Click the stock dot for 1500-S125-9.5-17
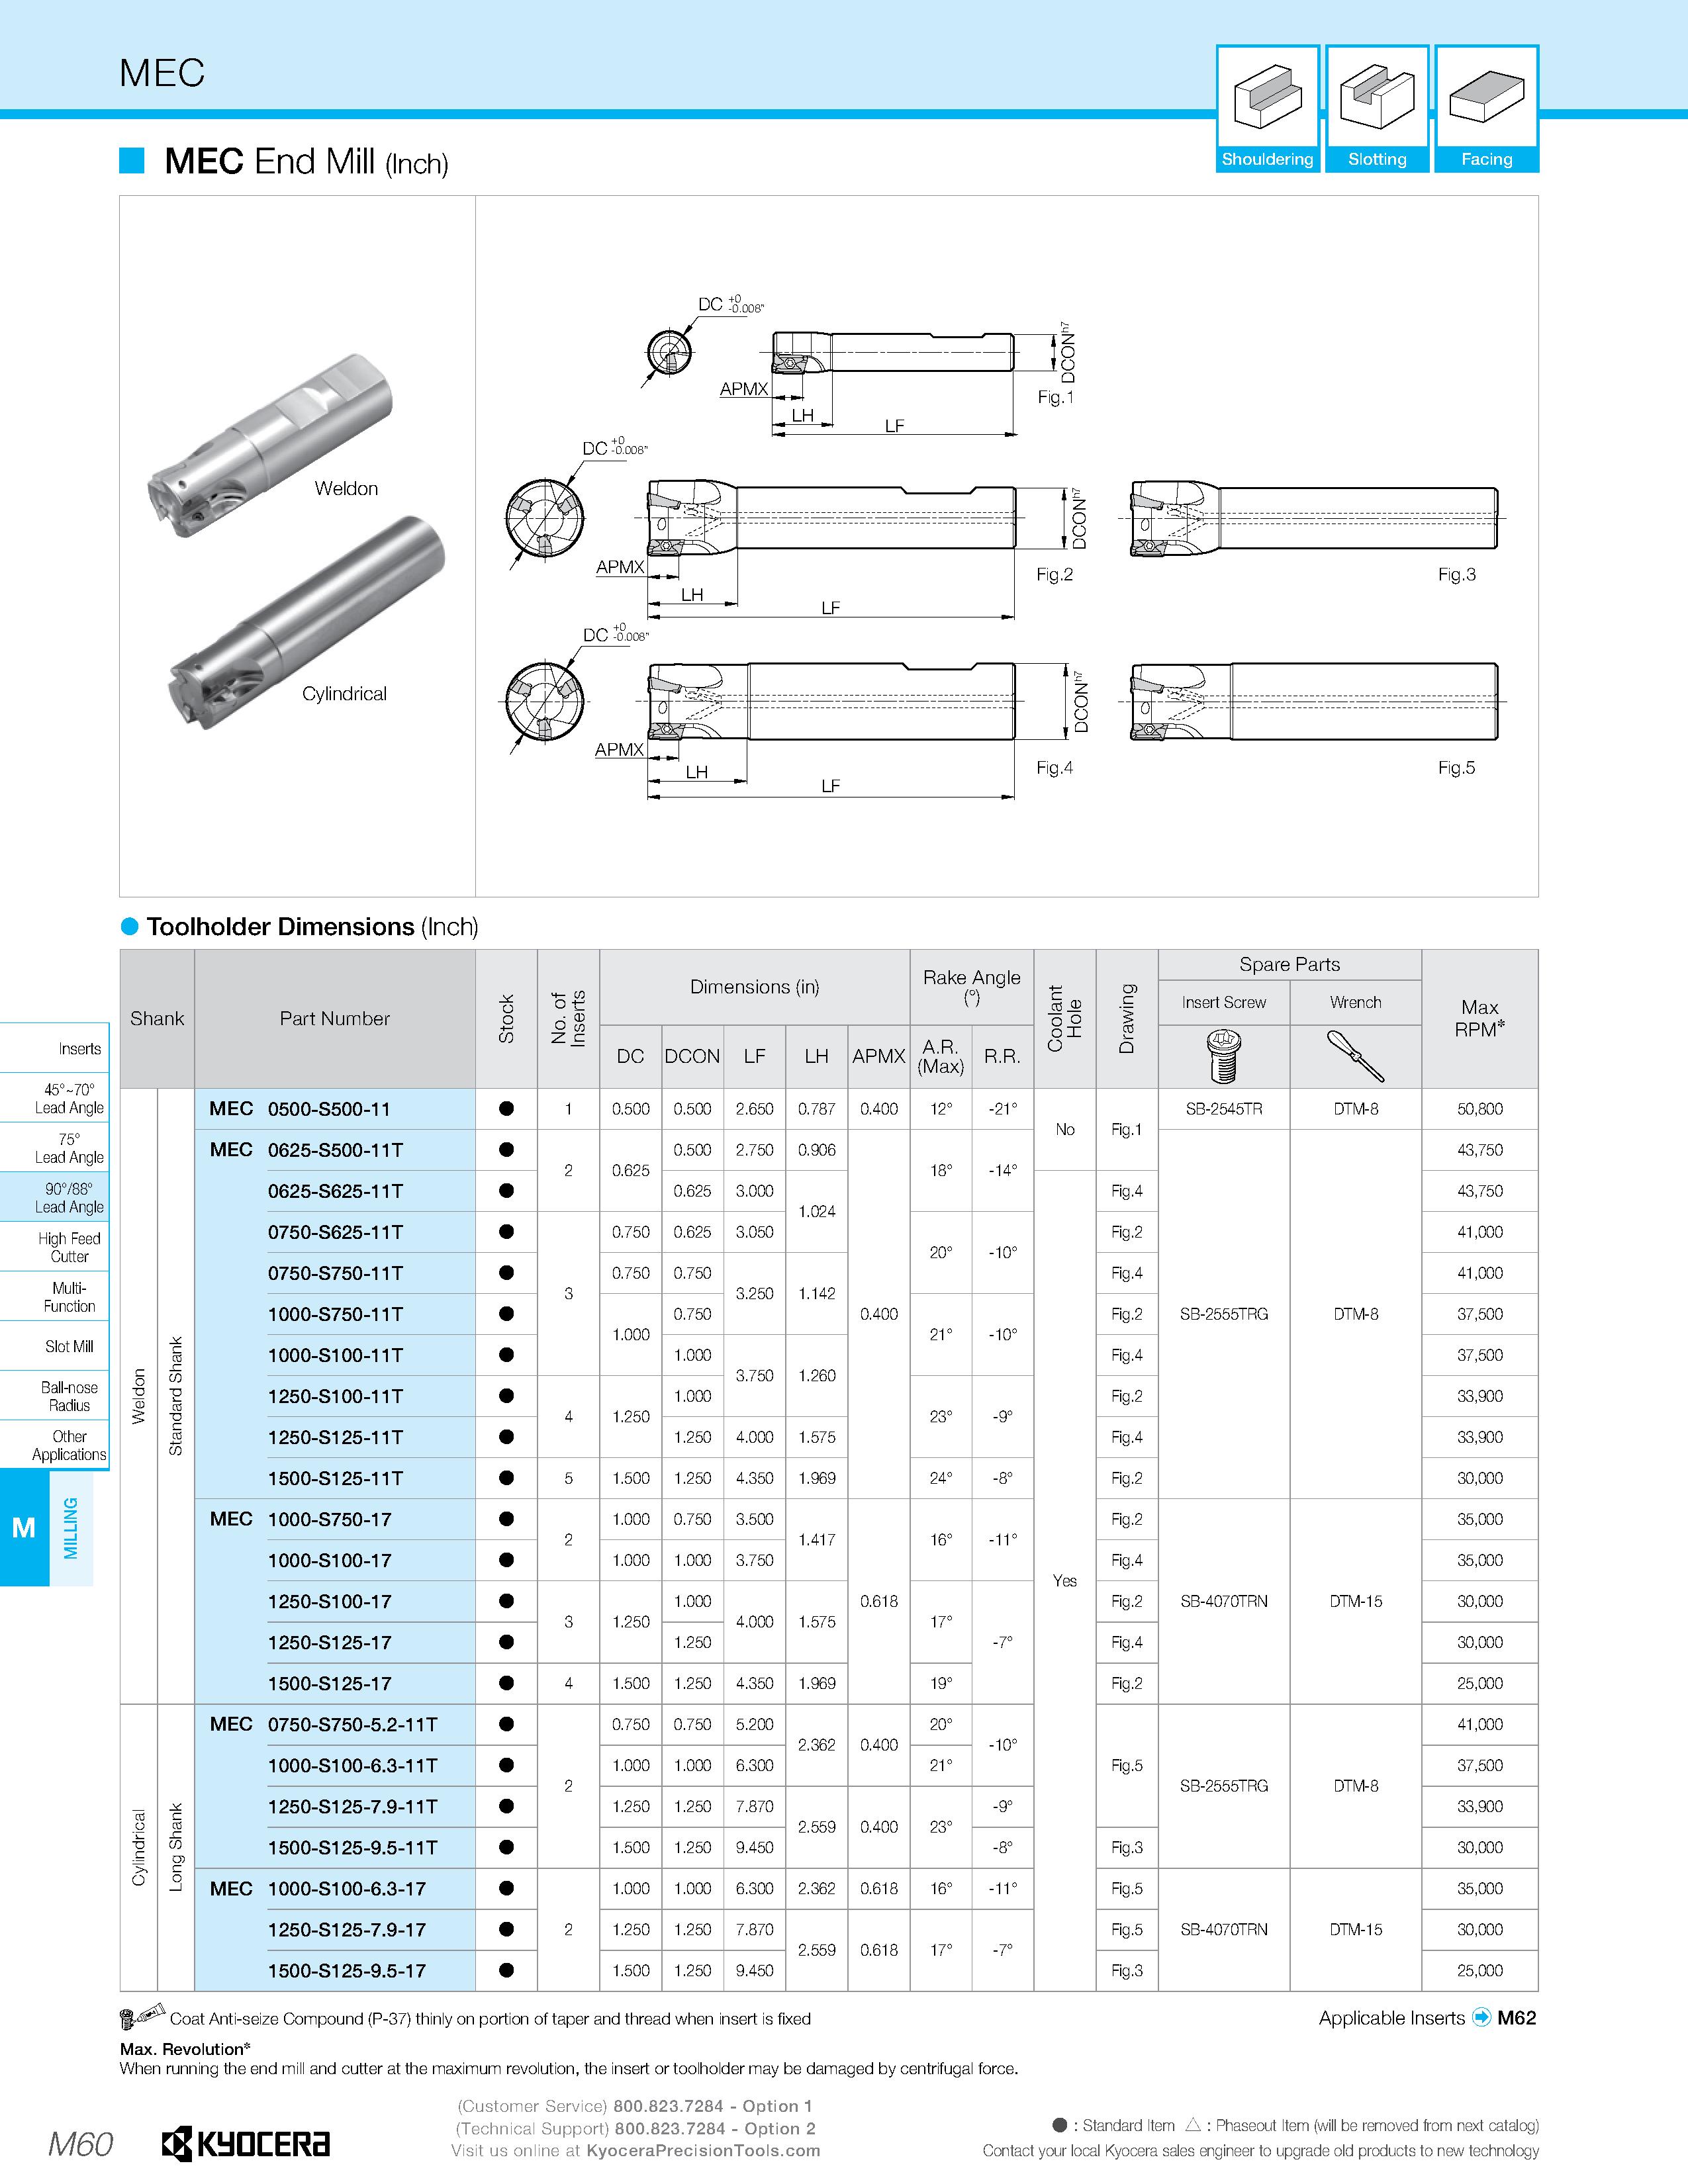The image size is (1688, 2184). point(506,1970)
